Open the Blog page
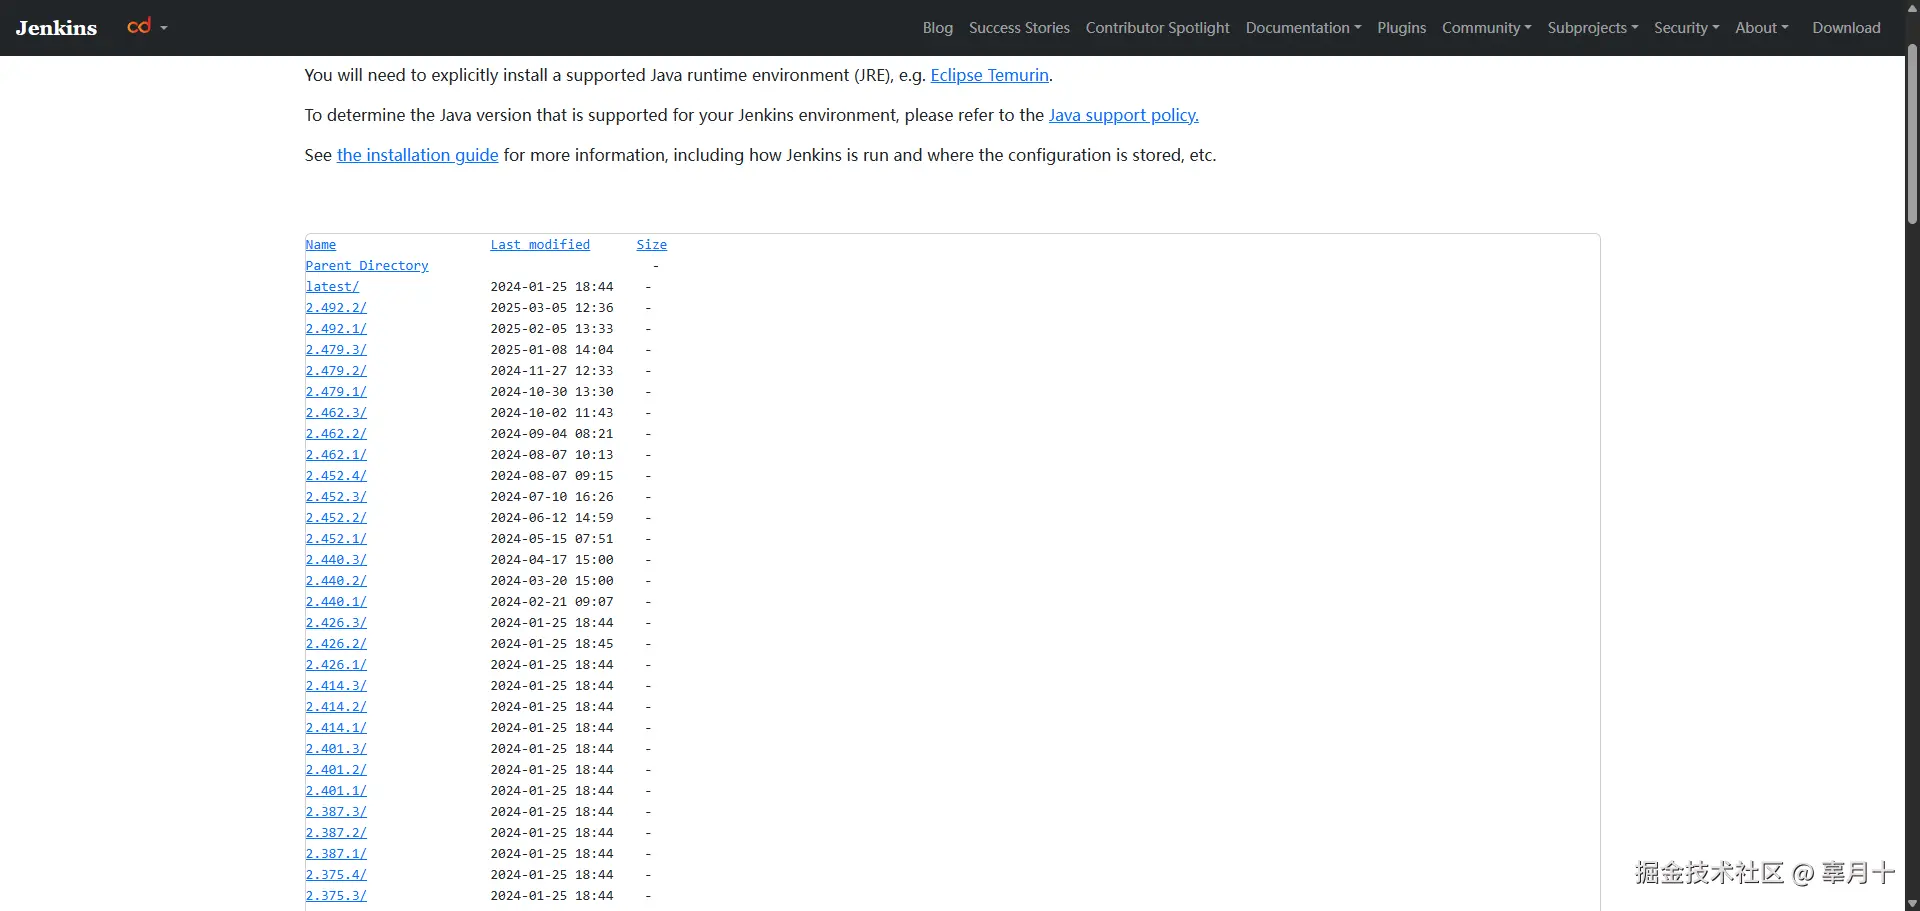Image resolution: width=1920 pixels, height=911 pixels. pos(937,28)
